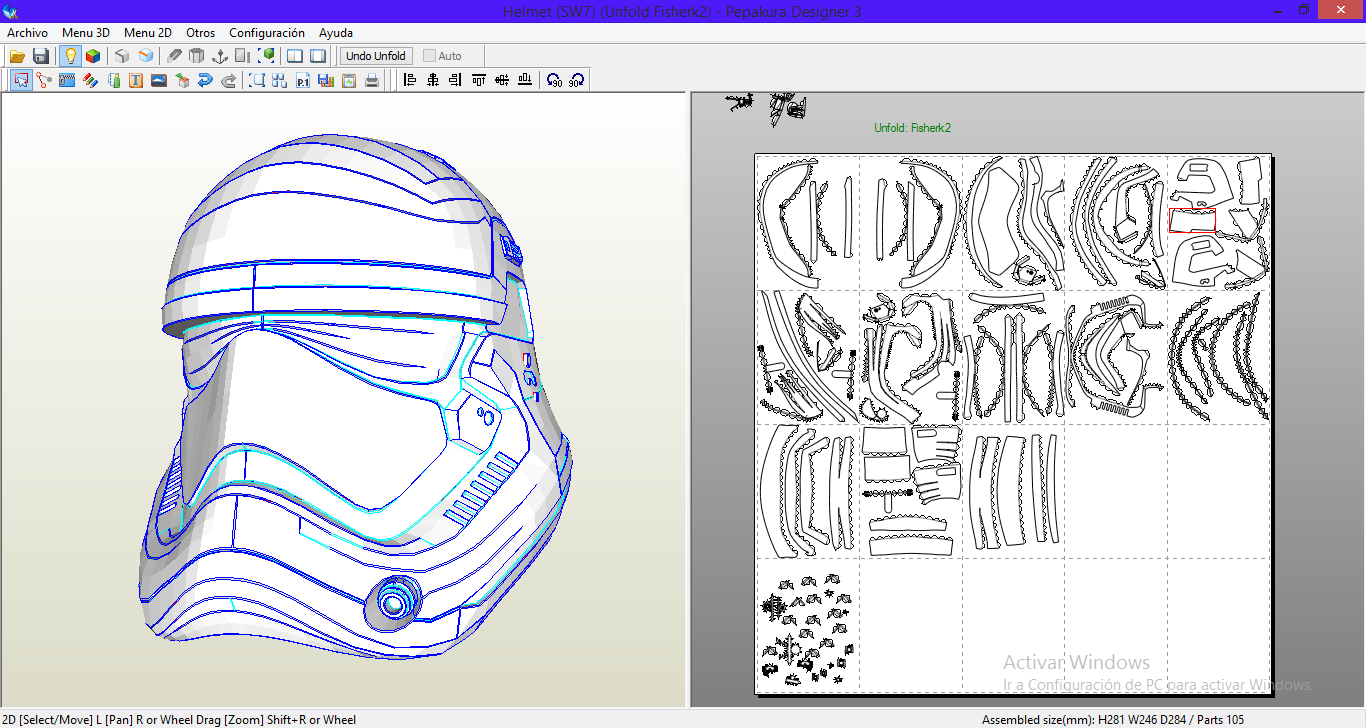The image size is (1366, 728).
Task: Open the Otros menu
Action: click(x=201, y=33)
